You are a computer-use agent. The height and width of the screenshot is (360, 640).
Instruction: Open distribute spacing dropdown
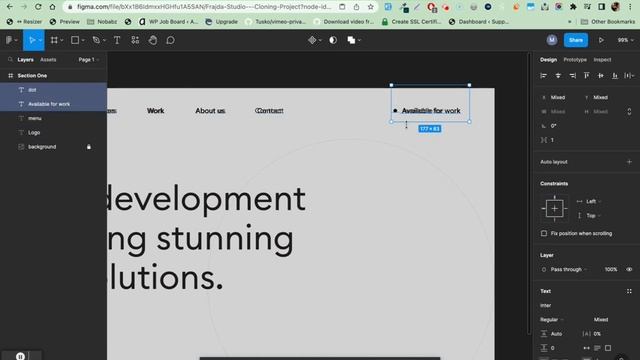tap(629, 76)
